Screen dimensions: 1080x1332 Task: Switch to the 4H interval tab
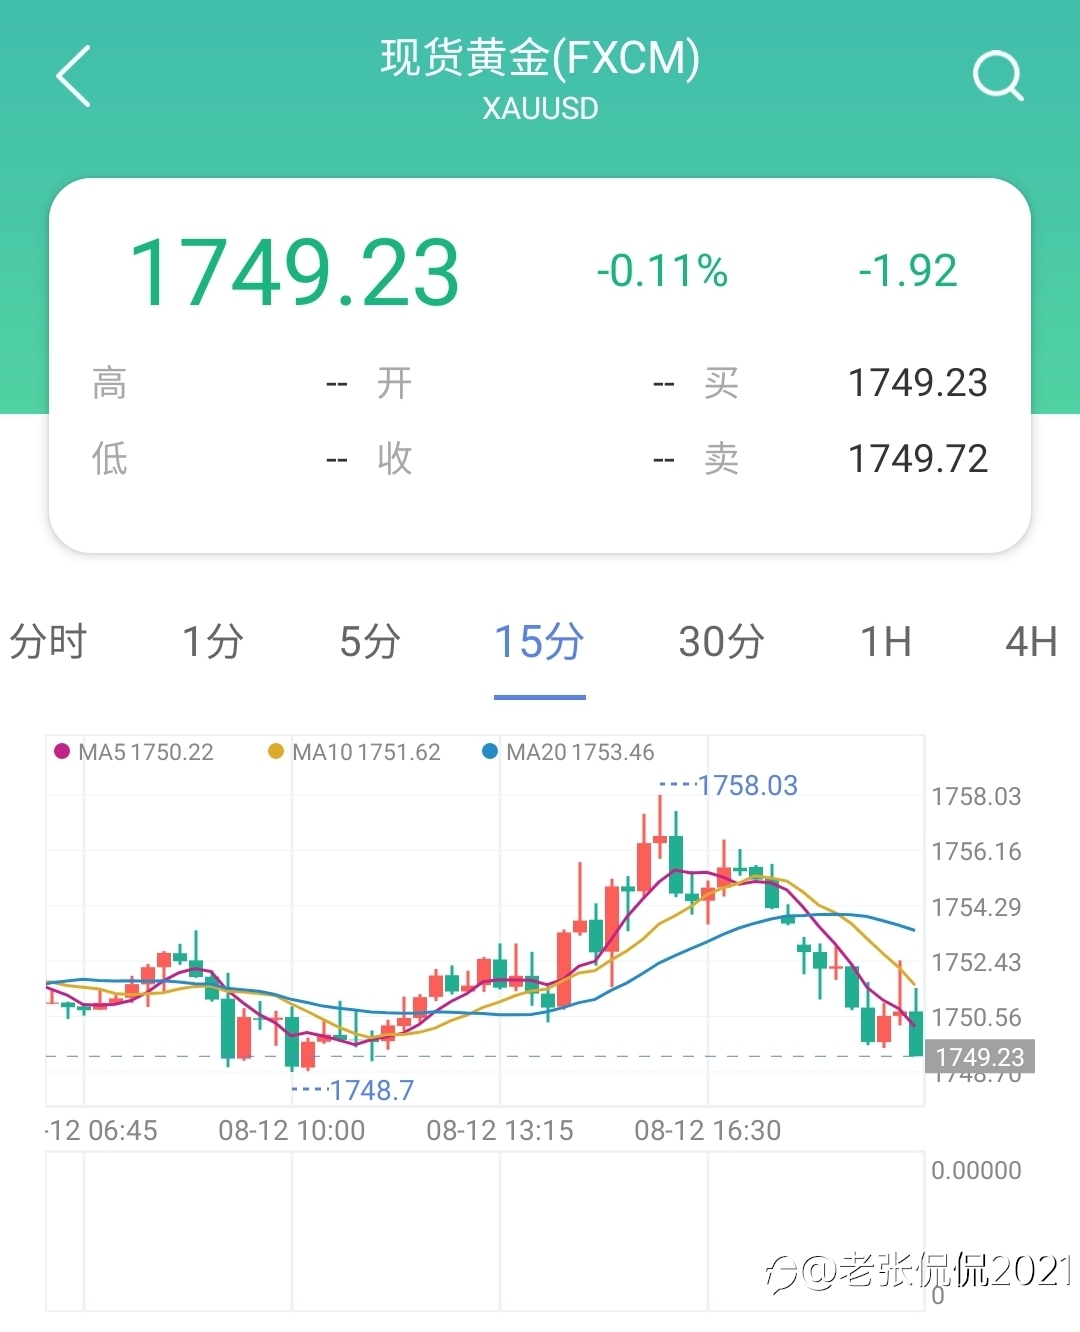coord(1031,642)
